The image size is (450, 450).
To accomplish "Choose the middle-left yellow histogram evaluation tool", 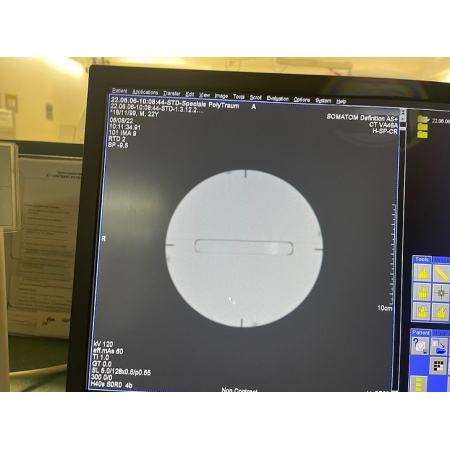I will pyautogui.click(x=422, y=292).
